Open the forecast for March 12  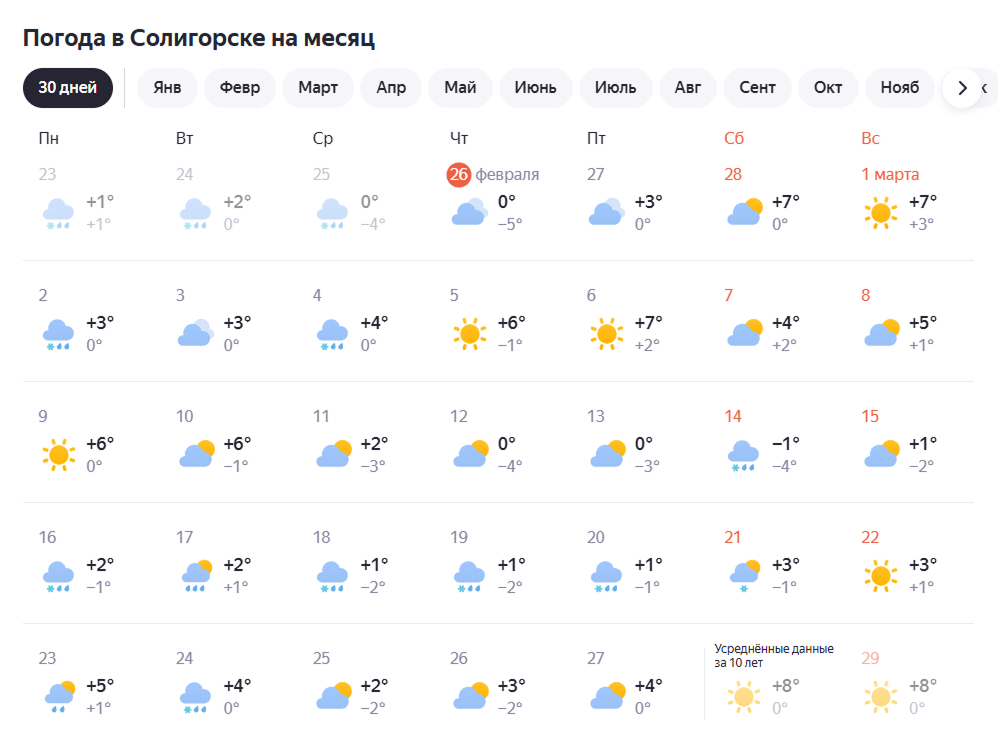(x=489, y=442)
